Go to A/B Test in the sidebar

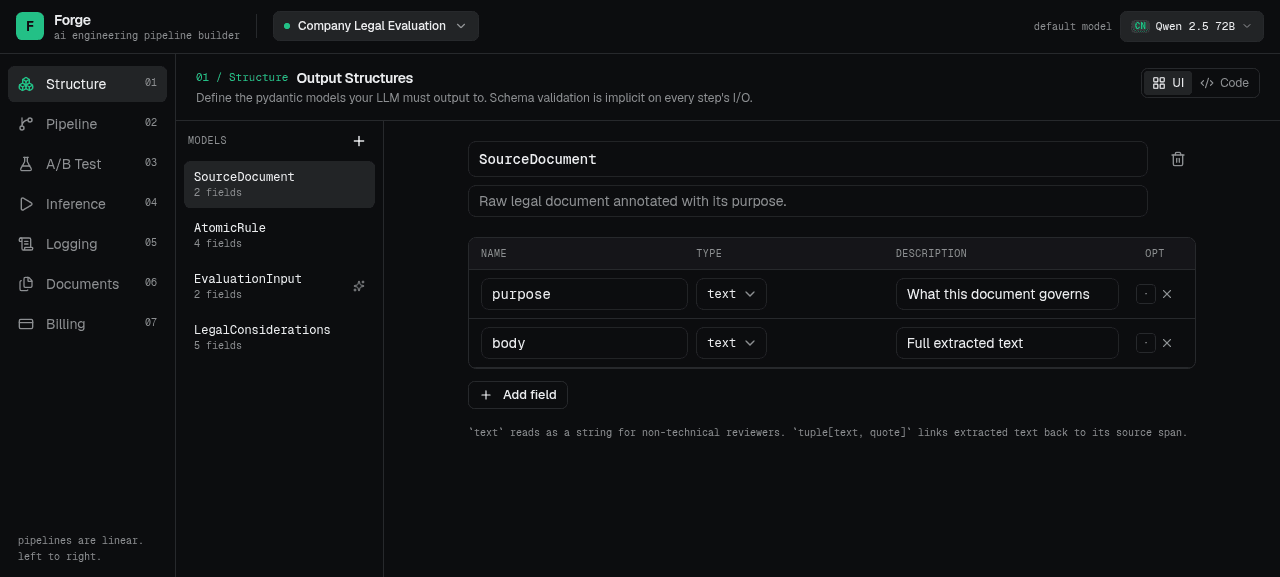[87, 164]
